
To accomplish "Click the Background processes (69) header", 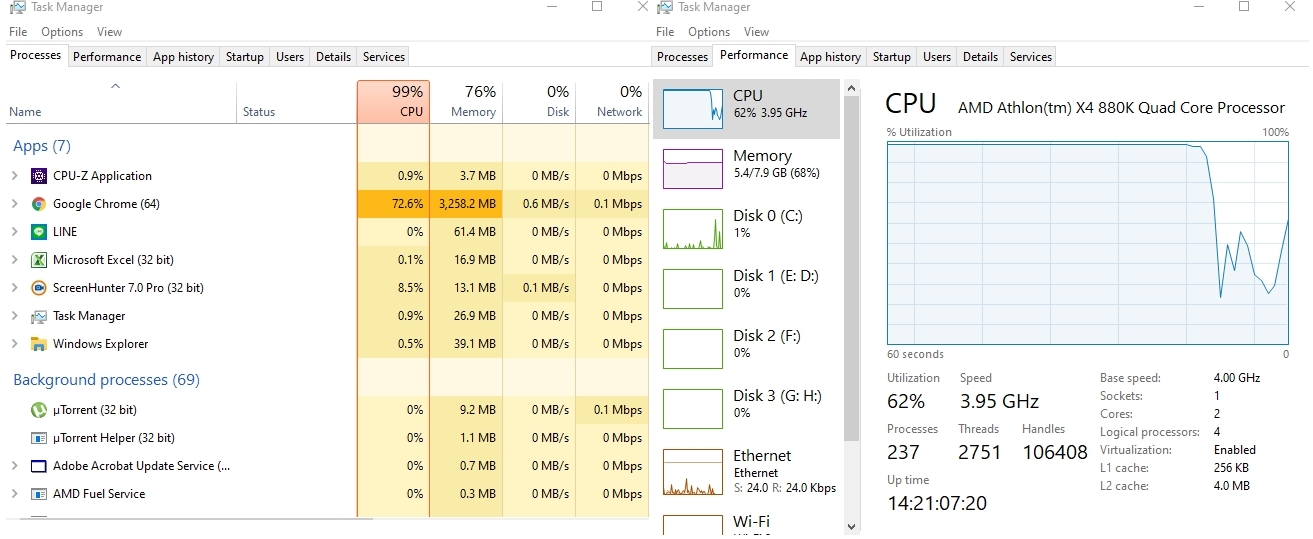I will click(x=106, y=380).
